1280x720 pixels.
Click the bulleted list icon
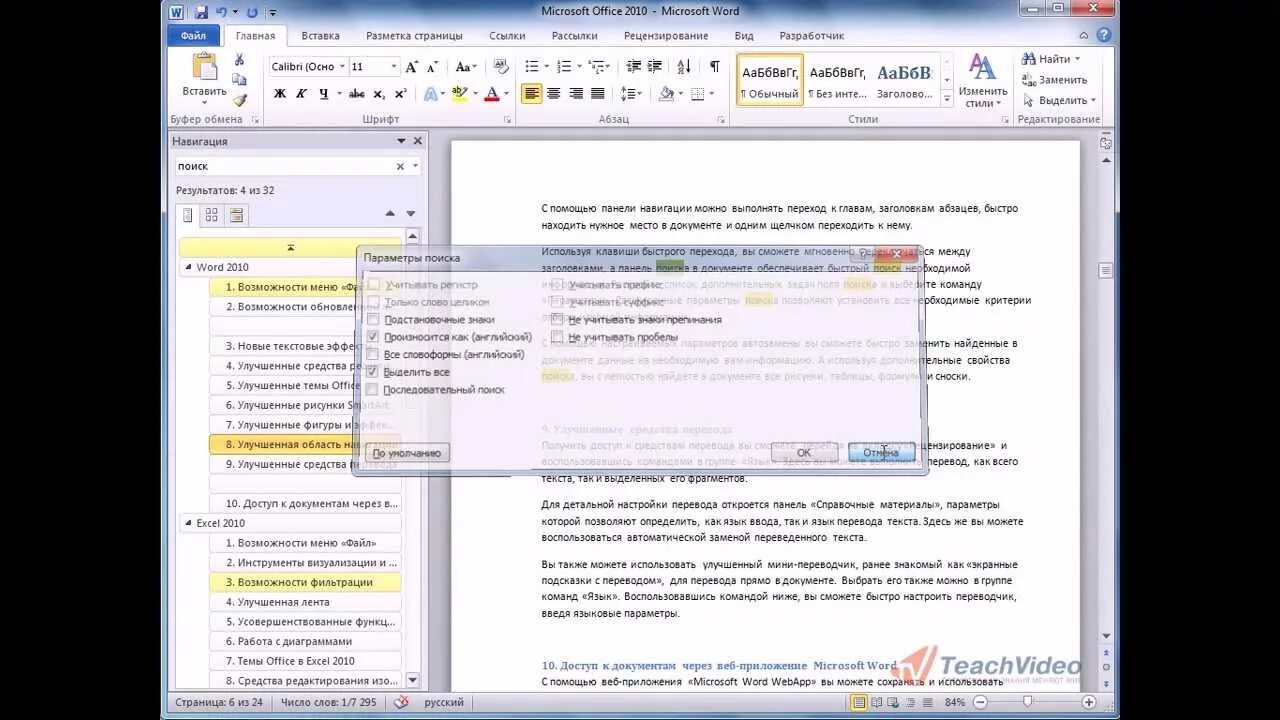[531, 67]
